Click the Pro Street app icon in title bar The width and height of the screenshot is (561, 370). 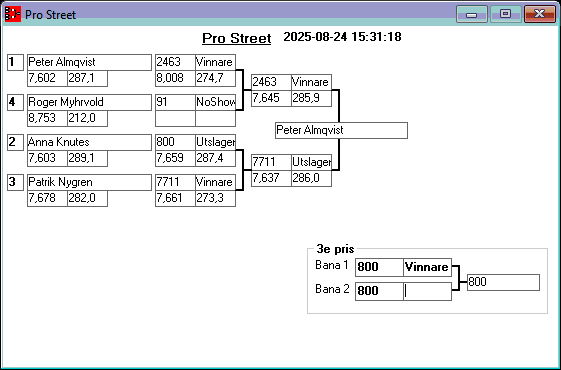13,14
